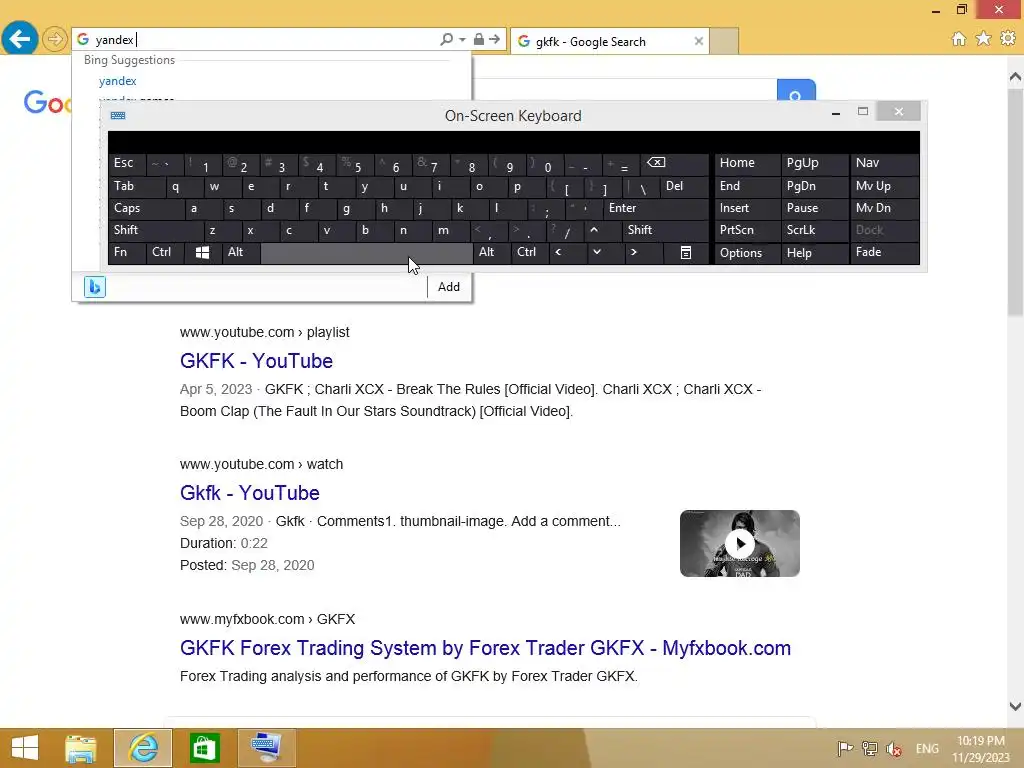Toggle the ScrLk key

(x=814, y=230)
